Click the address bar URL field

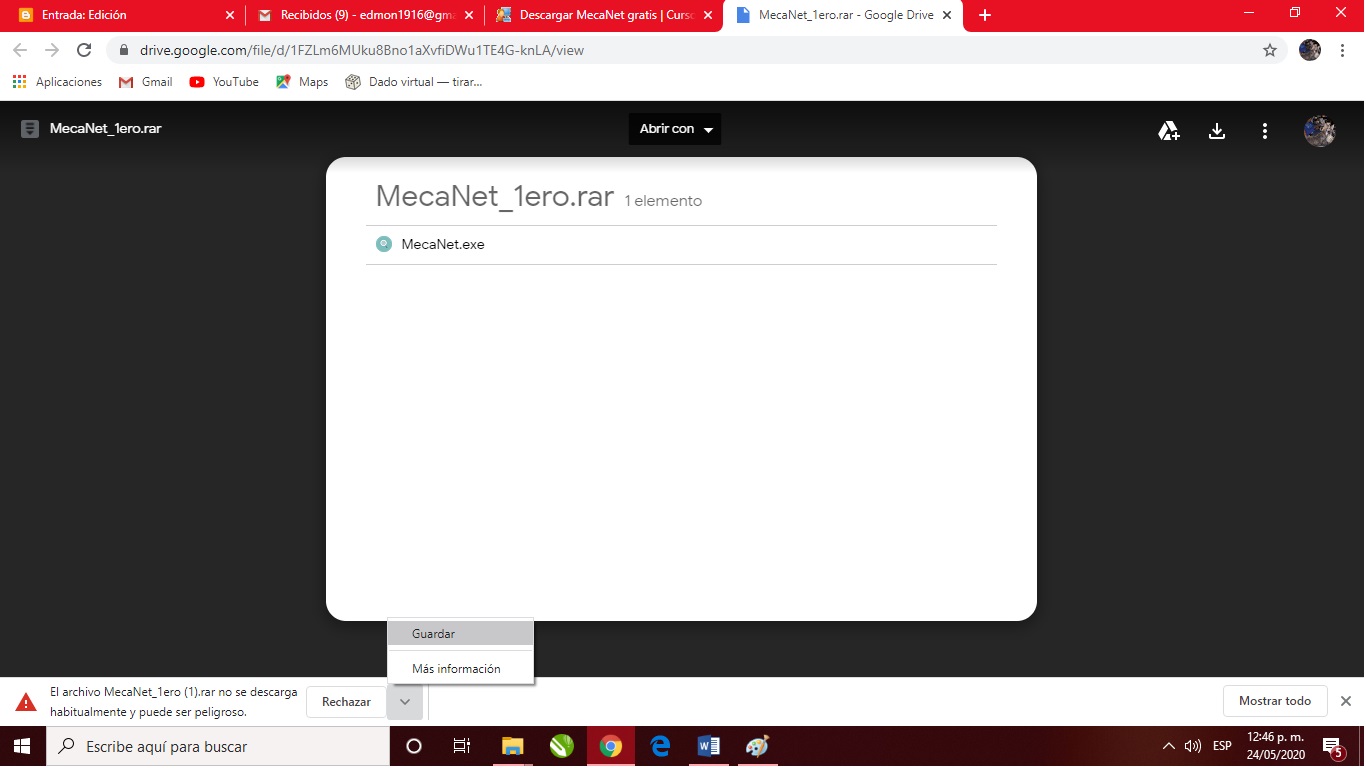point(695,50)
